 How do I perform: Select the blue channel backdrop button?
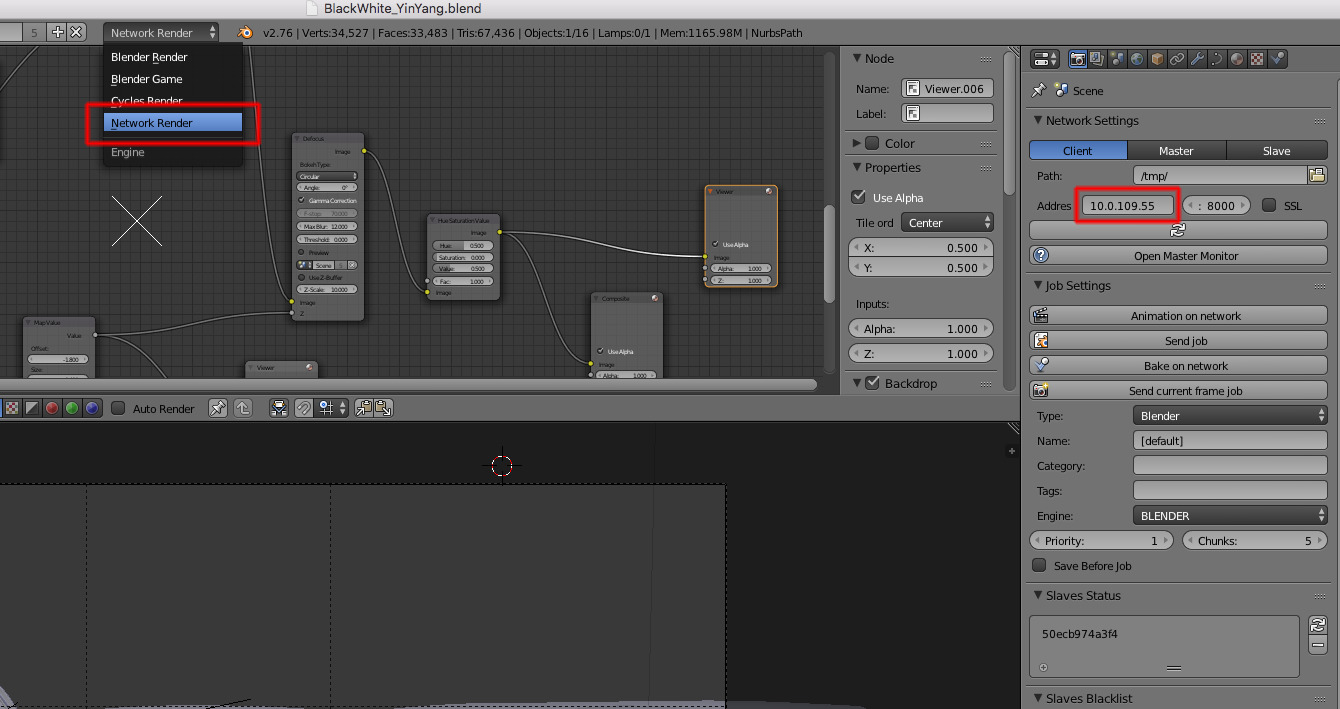click(x=91, y=408)
